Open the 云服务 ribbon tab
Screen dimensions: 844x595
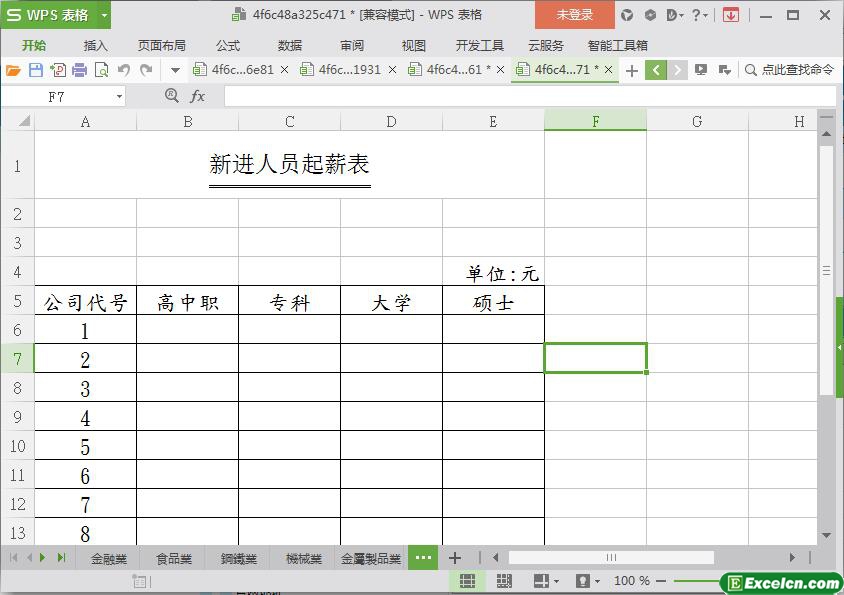click(x=546, y=46)
